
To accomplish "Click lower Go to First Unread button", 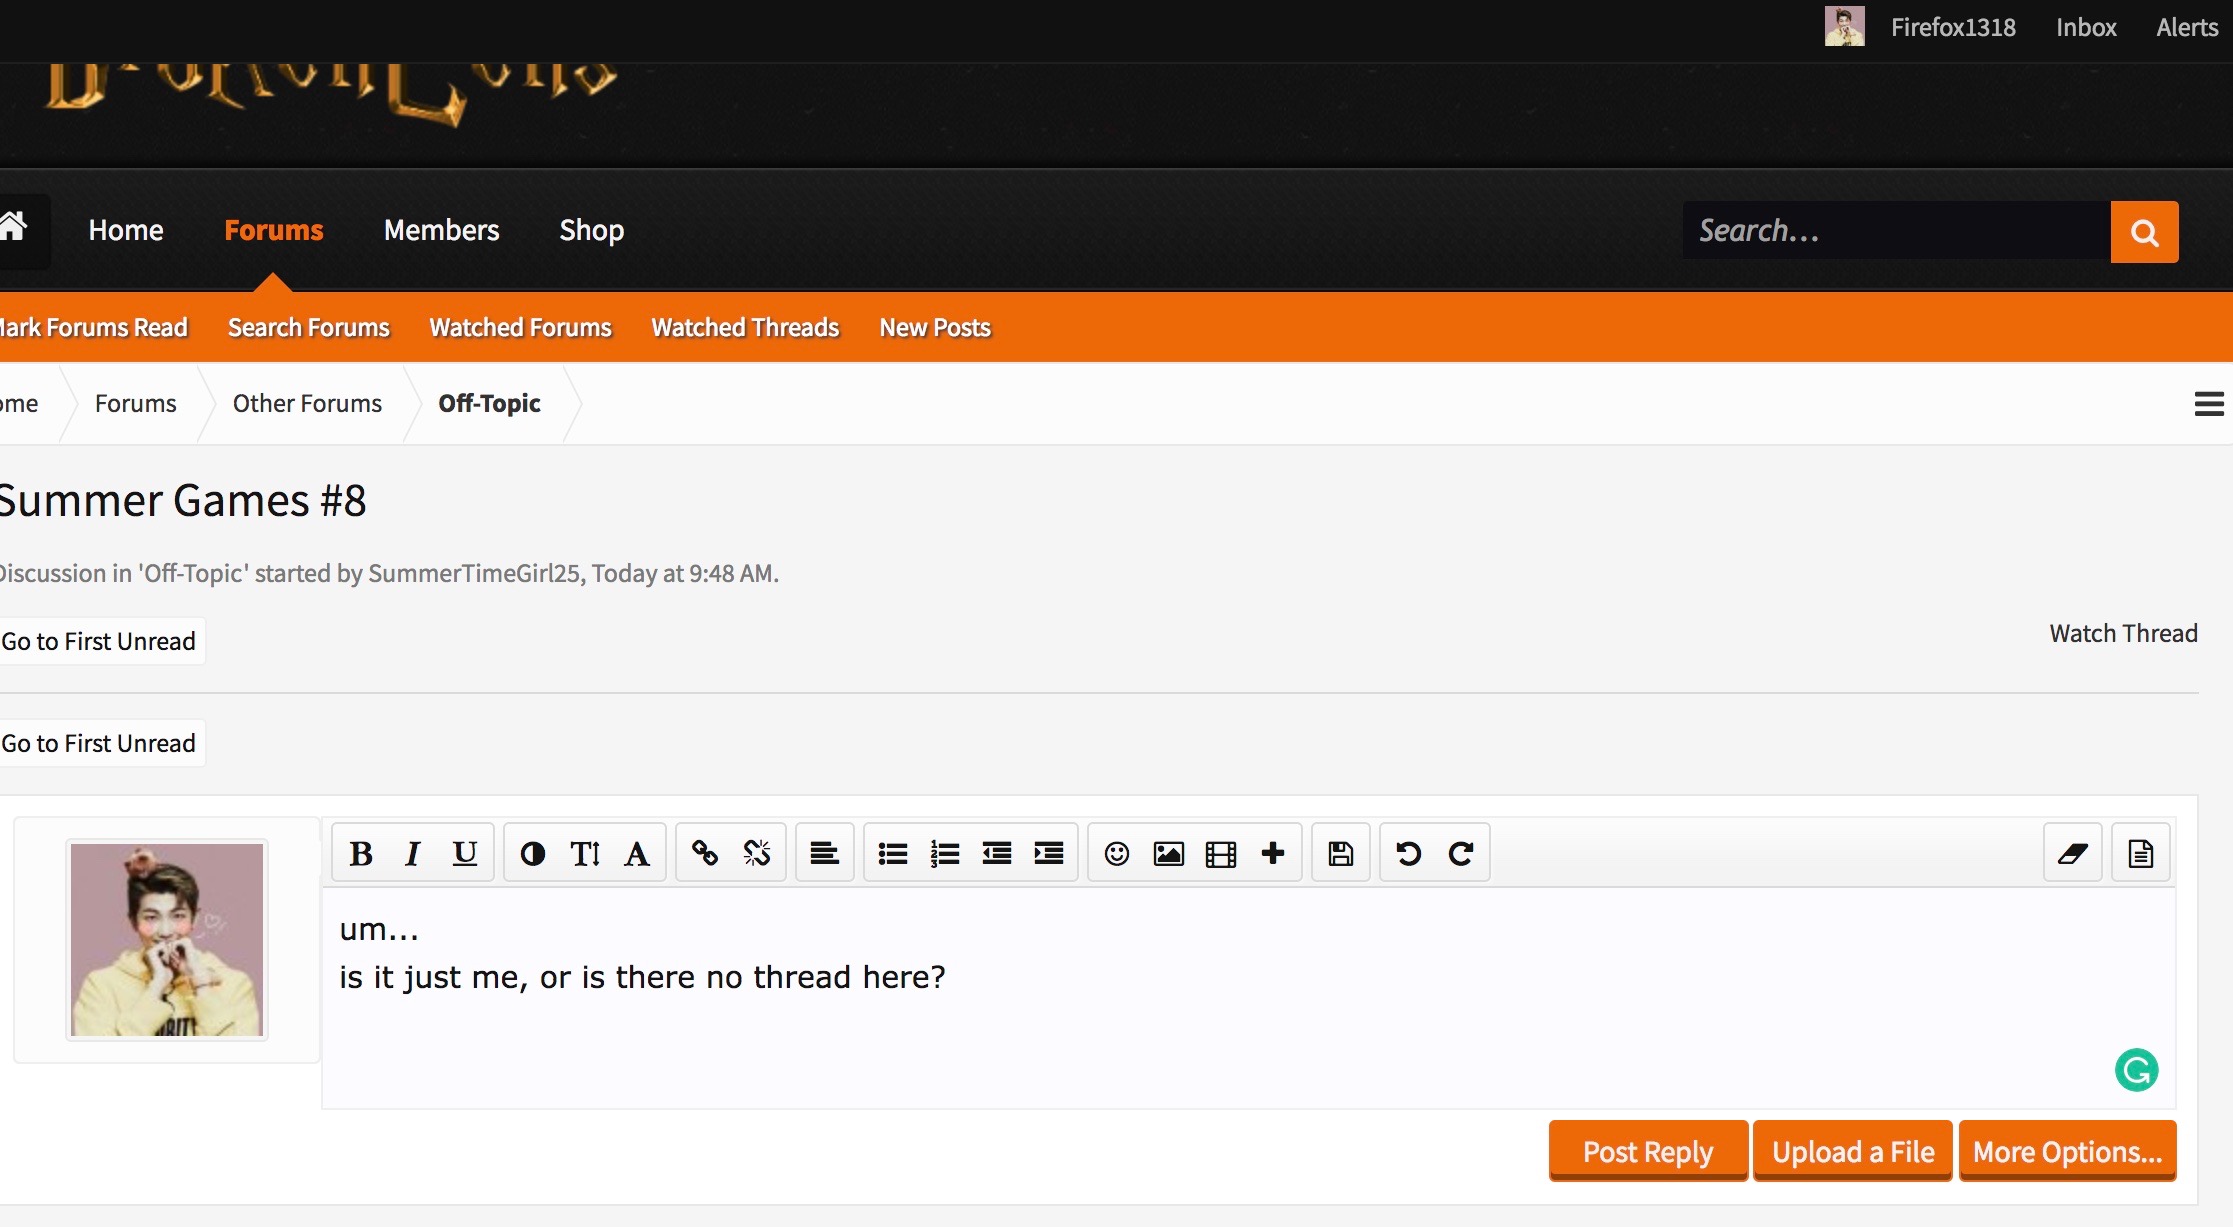I will click(100, 743).
